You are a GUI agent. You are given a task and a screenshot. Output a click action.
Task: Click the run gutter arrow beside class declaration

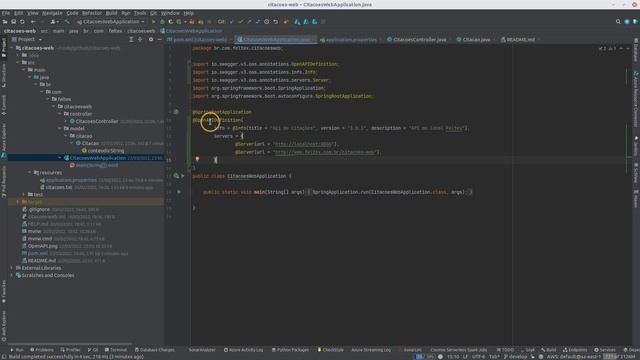point(182,176)
